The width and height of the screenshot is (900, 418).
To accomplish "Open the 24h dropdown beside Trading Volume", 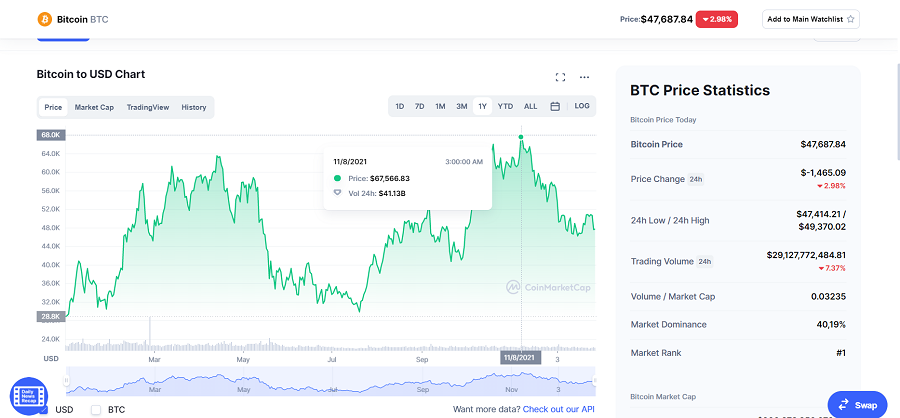I will pyautogui.click(x=704, y=262).
